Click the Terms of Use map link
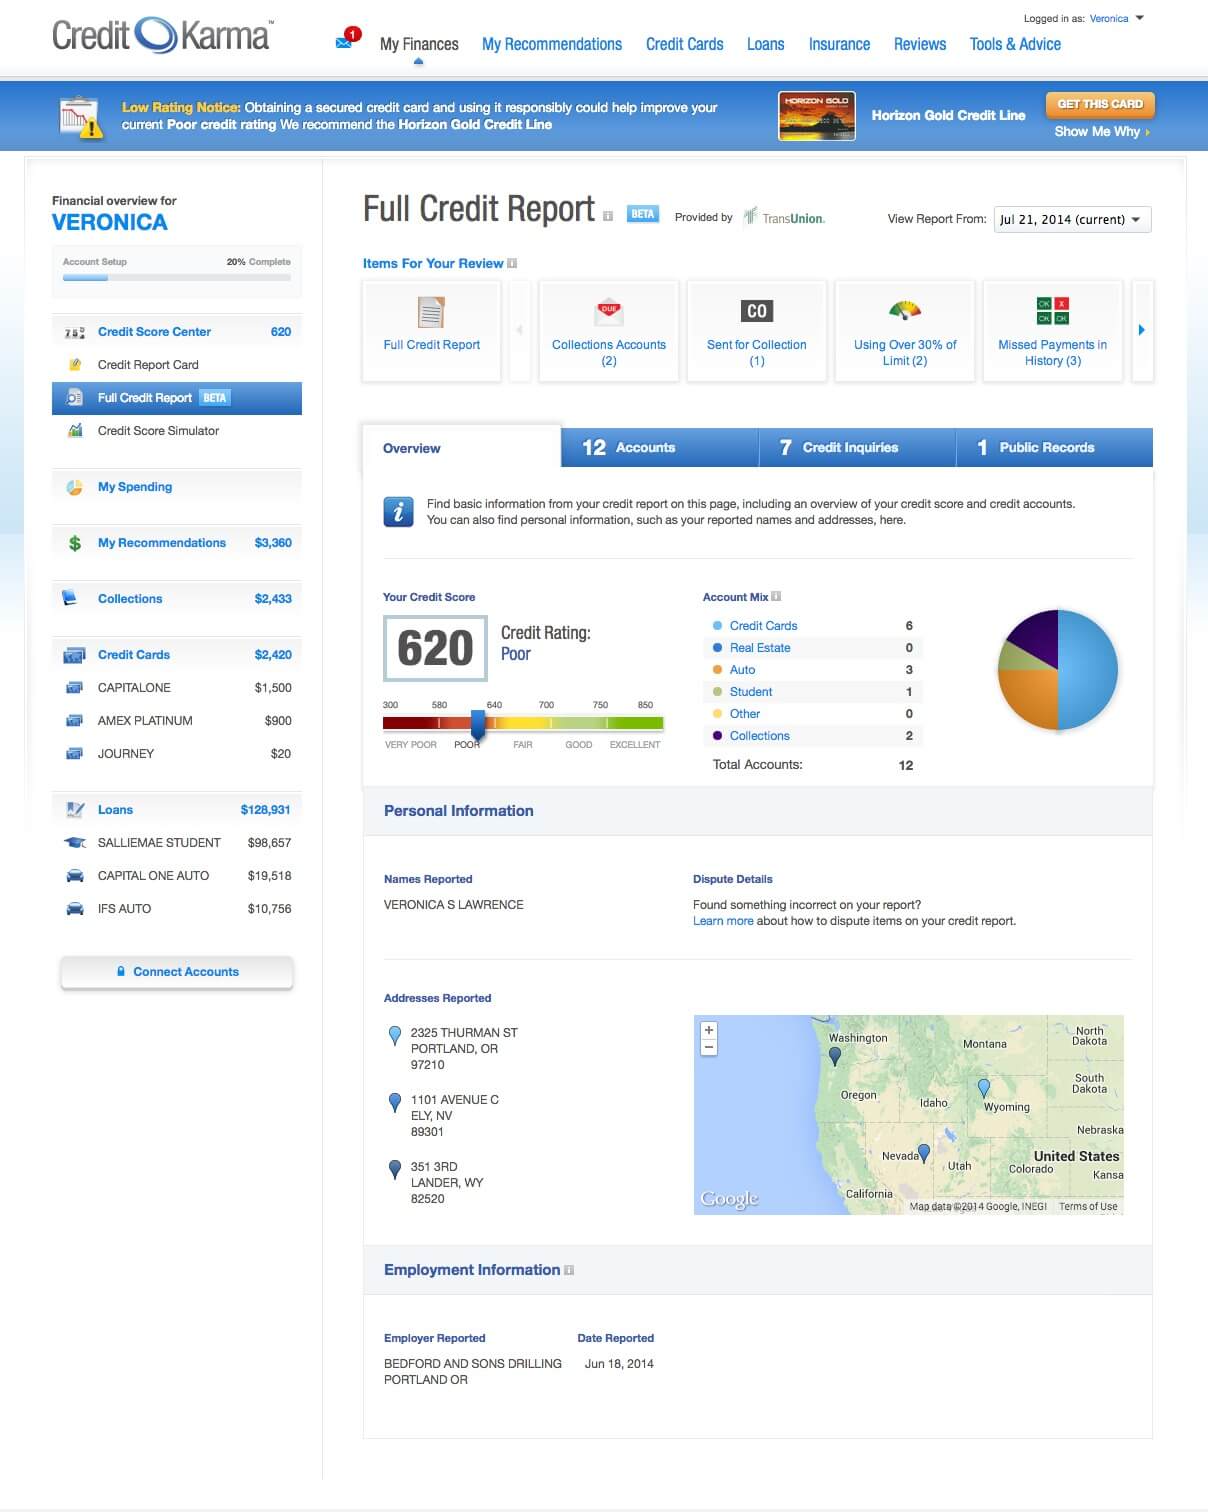The height and width of the screenshot is (1512, 1208). [1088, 1207]
